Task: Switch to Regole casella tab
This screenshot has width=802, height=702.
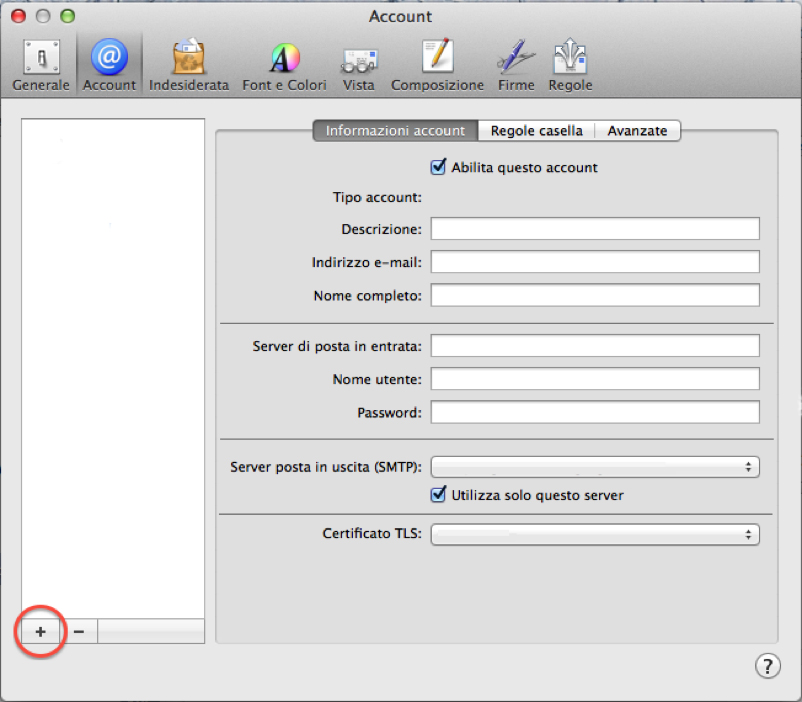Action: click(x=536, y=131)
